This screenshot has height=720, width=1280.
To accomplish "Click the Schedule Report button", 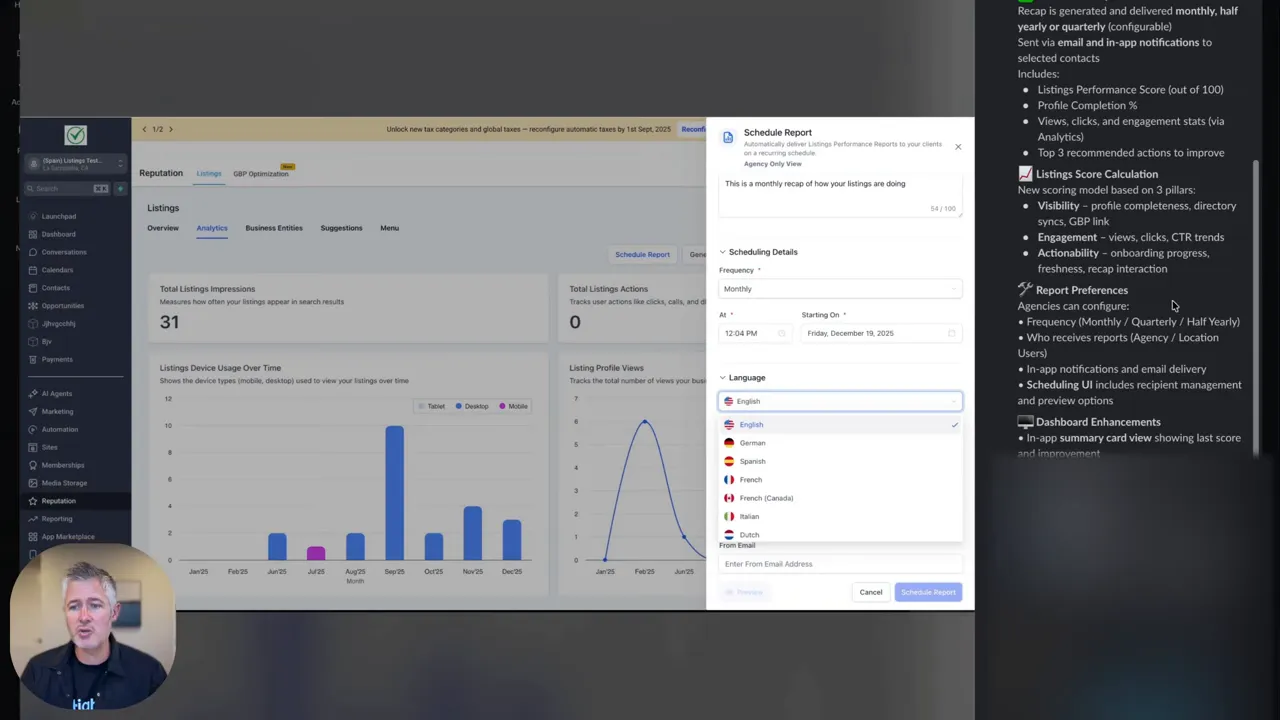I will tap(928, 592).
